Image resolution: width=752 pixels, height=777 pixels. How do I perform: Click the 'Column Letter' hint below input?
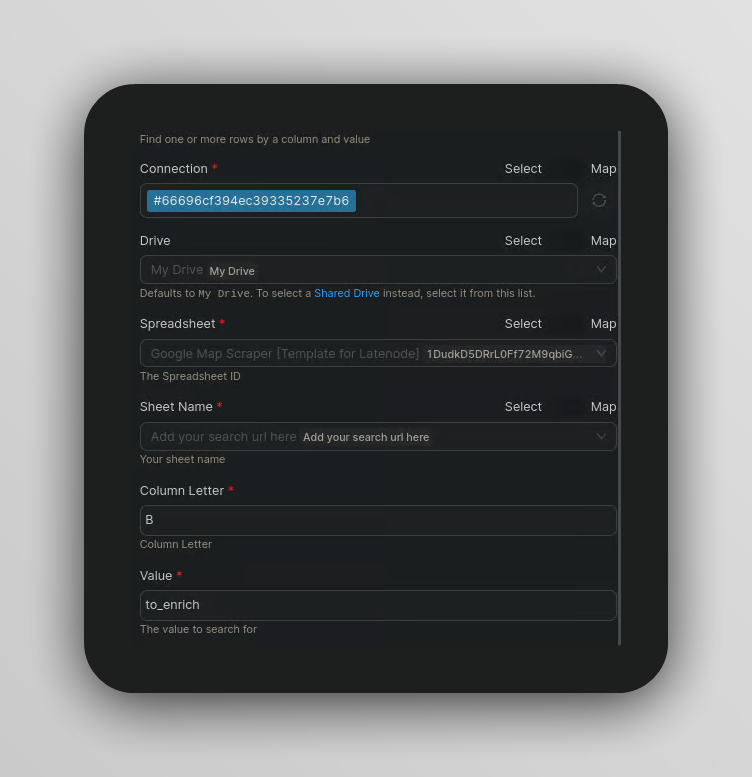tap(176, 544)
